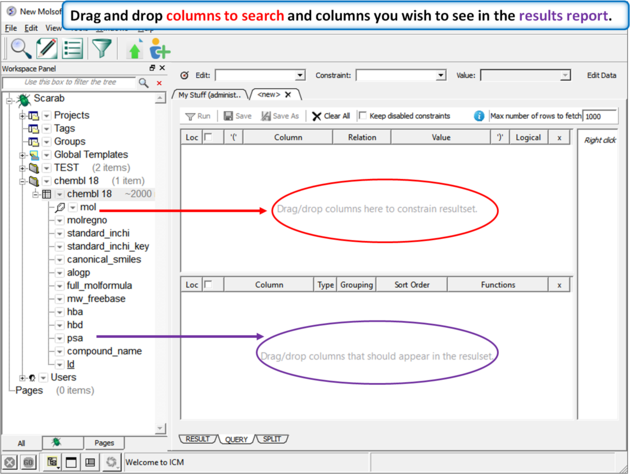Image resolution: width=630 pixels, height=474 pixels.
Task: Click the scarab beetle tab icon at bottom
Action: pyautogui.click(x=57, y=442)
